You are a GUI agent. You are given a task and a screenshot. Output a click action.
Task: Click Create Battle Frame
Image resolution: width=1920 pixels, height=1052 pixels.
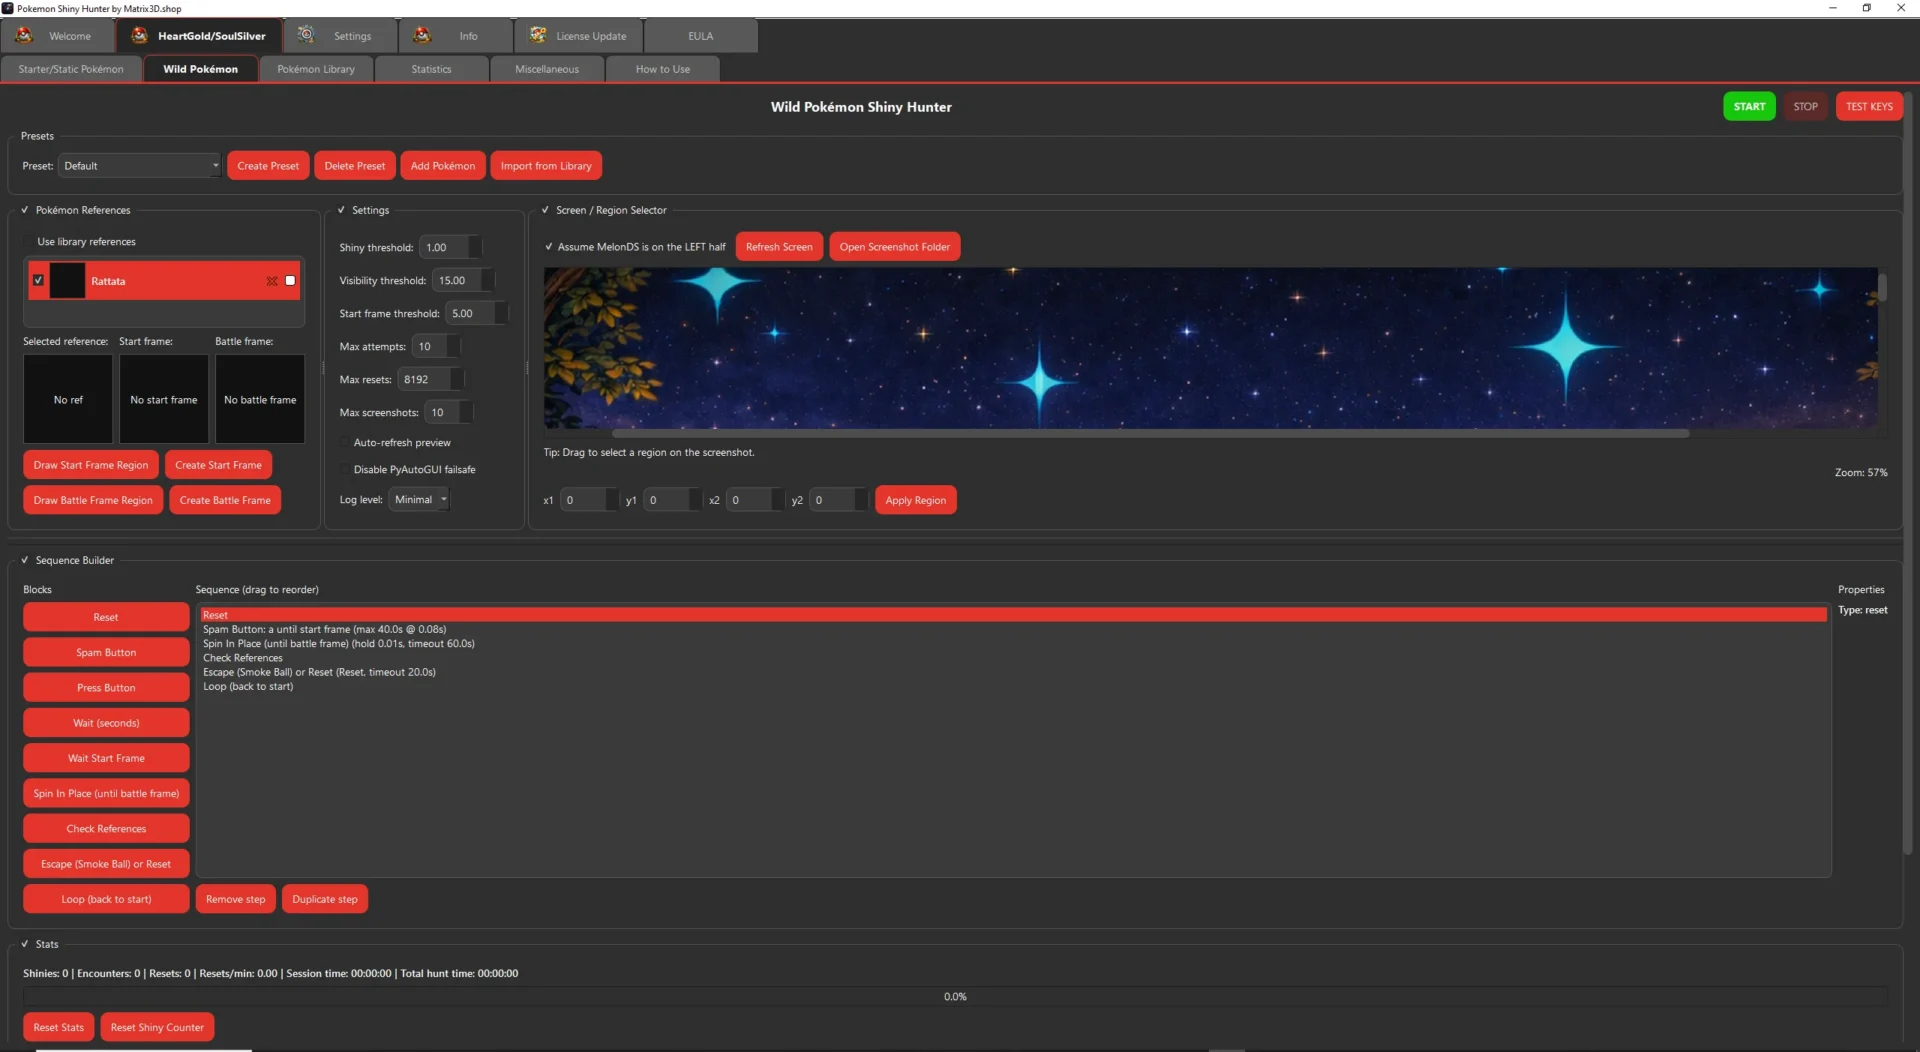[x=225, y=500]
